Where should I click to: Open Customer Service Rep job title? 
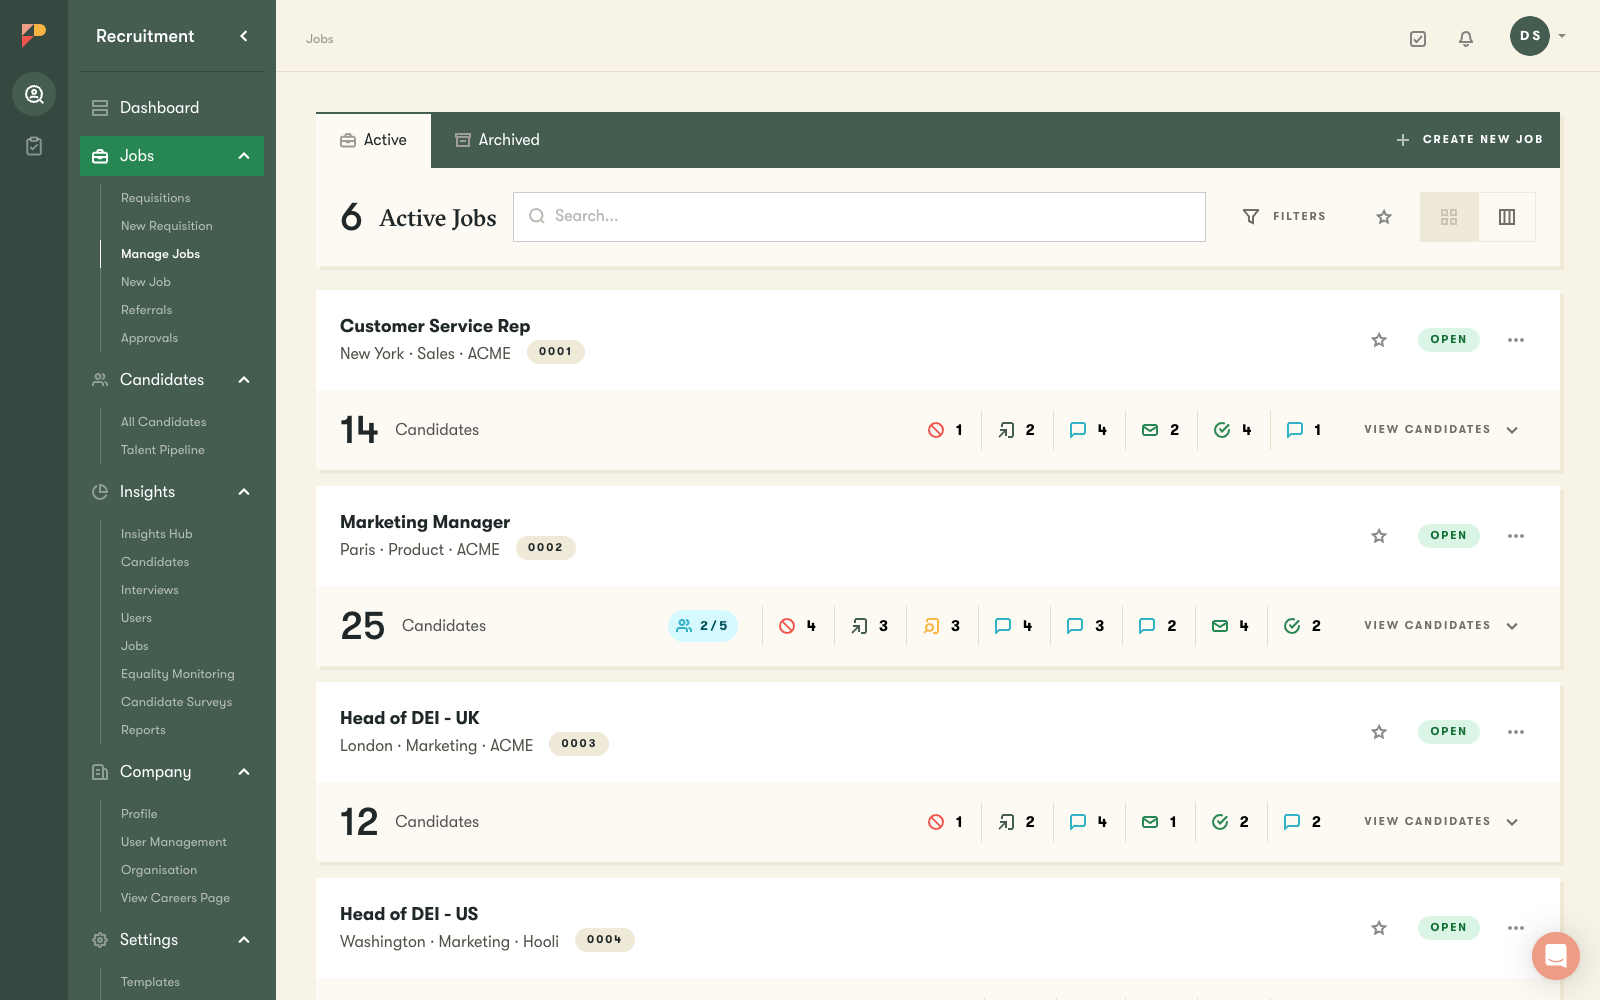pyautogui.click(x=435, y=326)
